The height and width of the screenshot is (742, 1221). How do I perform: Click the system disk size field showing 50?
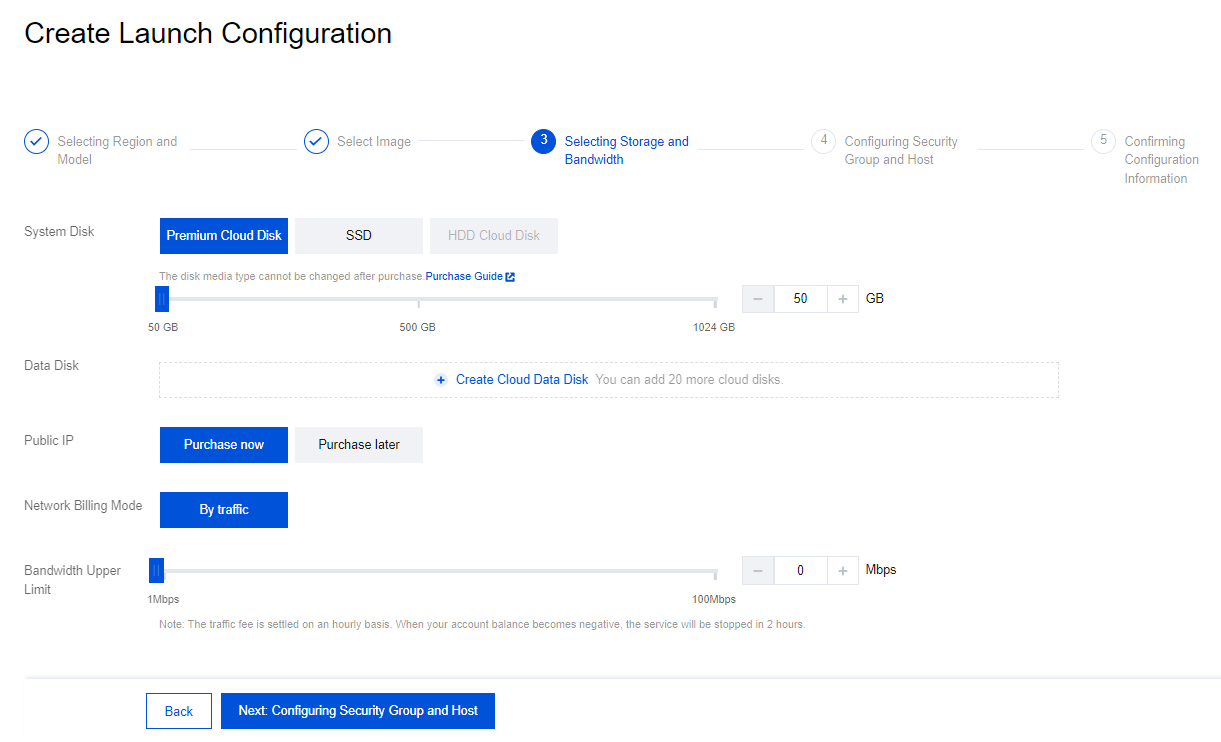coord(801,299)
